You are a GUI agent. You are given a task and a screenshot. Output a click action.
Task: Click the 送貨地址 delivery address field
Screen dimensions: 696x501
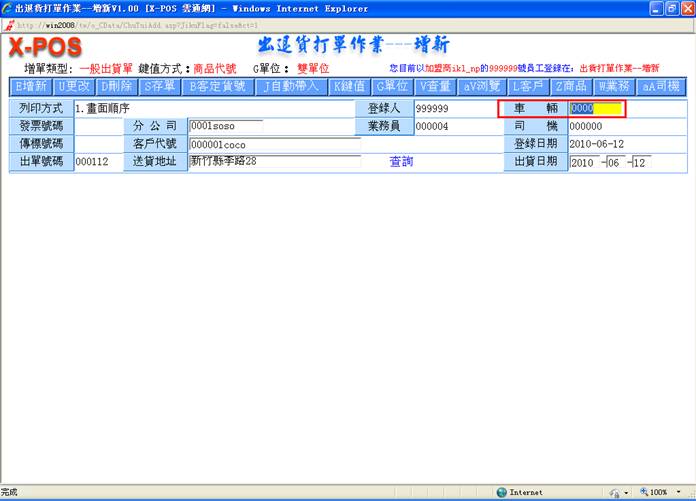[x=274, y=162]
